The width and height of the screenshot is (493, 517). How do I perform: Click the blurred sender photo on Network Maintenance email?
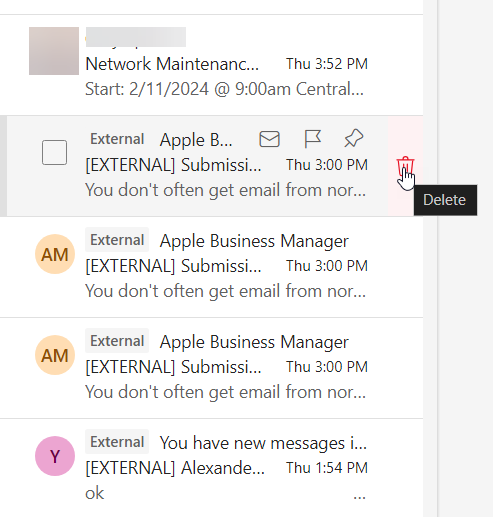54,51
